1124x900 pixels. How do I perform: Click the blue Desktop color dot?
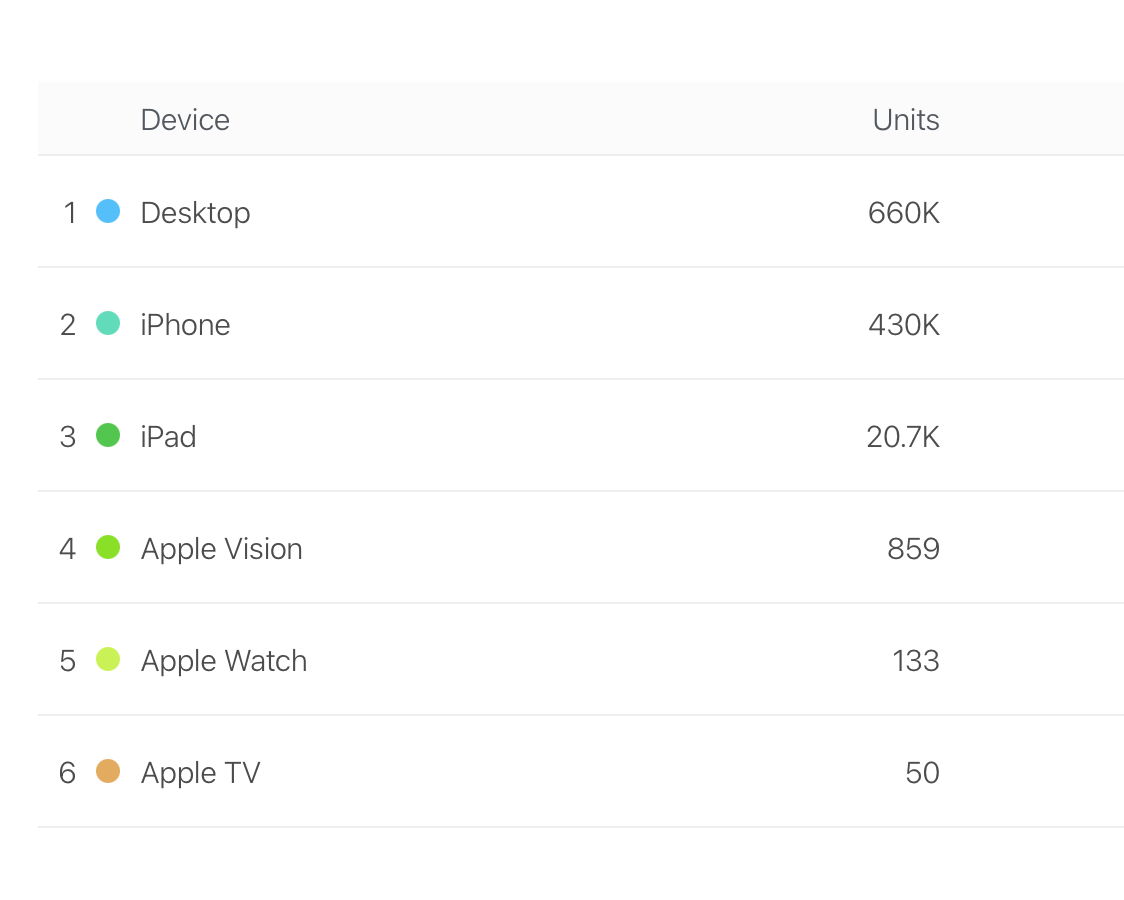pyautogui.click(x=108, y=211)
